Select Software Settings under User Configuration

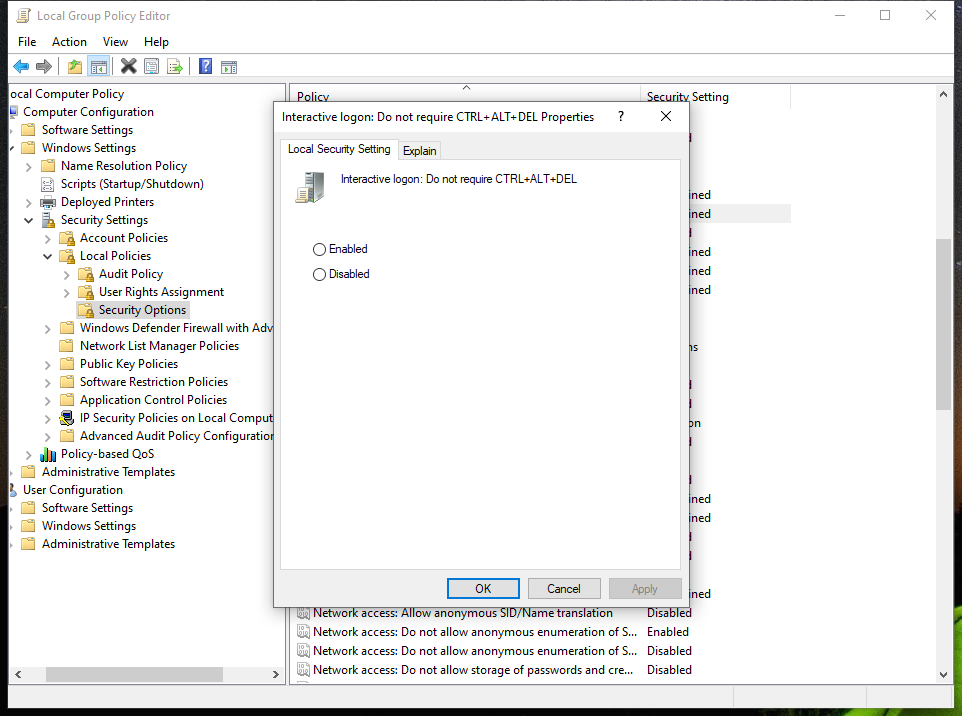coord(87,508)
